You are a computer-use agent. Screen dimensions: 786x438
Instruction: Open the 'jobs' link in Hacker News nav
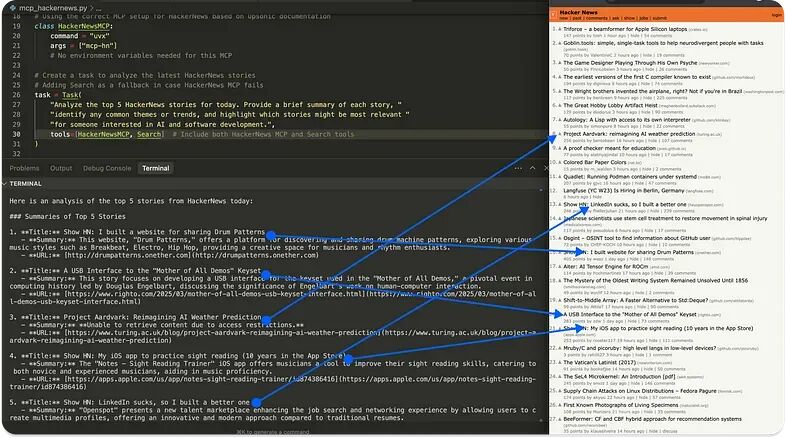click(x=644, y=18)
